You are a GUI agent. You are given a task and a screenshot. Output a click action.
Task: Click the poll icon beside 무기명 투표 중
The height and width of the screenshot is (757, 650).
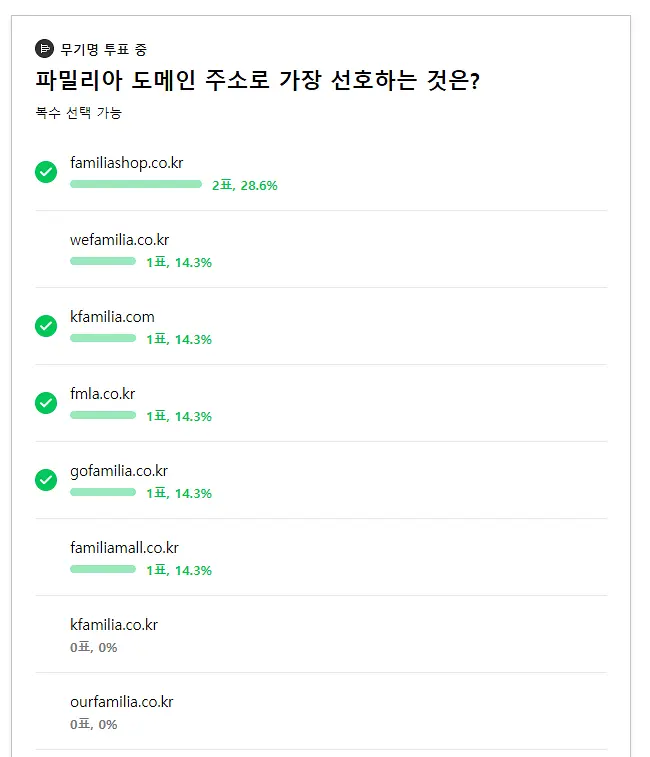pyautogui.click(x=44, y=48)
